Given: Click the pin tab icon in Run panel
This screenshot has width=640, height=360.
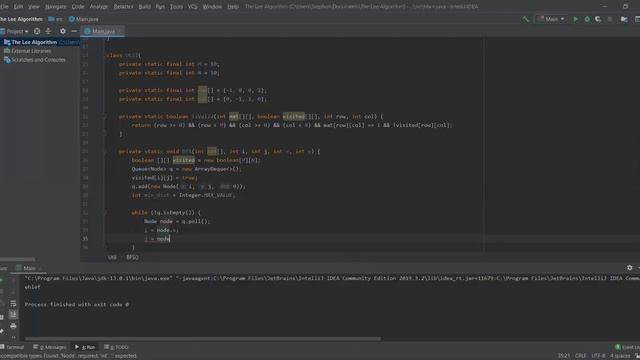Looking at the screenshot, I should [2, 331].
